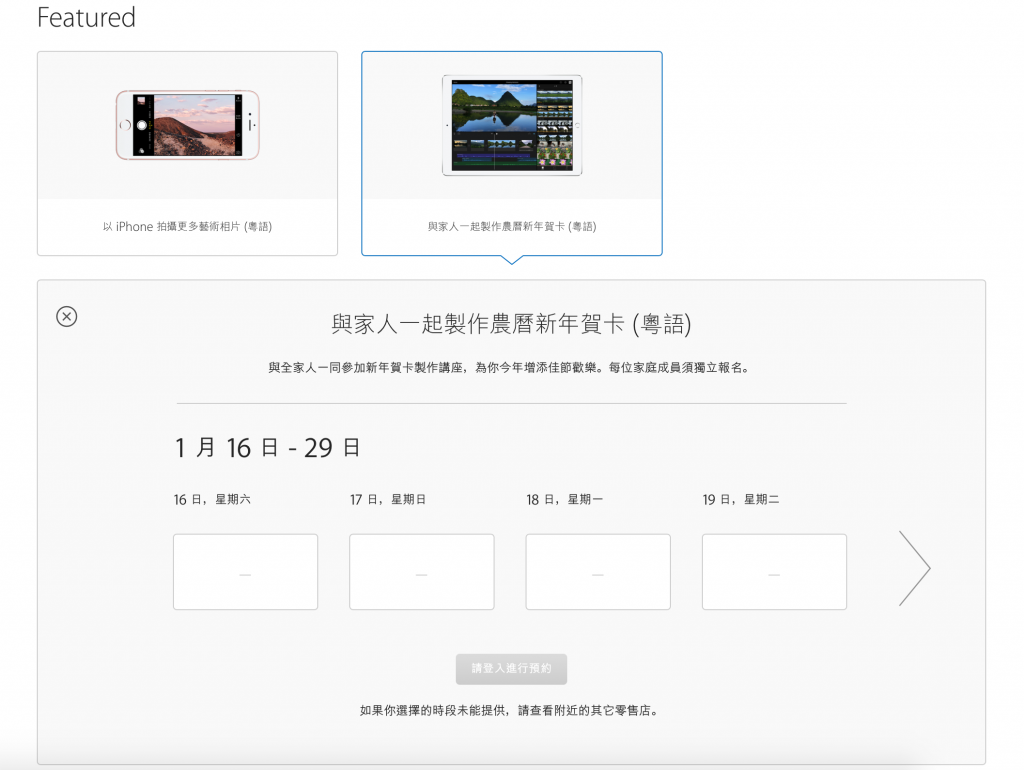Select the 18 日，星期一 time slot box
This screenshot has height=770, width=1024.
click(597, 571)
